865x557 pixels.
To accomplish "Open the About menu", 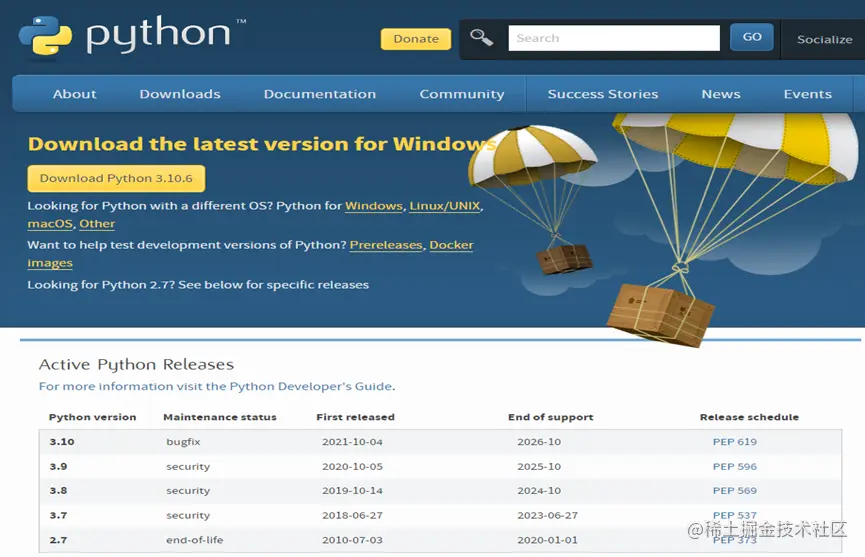I will click(74, 94).
